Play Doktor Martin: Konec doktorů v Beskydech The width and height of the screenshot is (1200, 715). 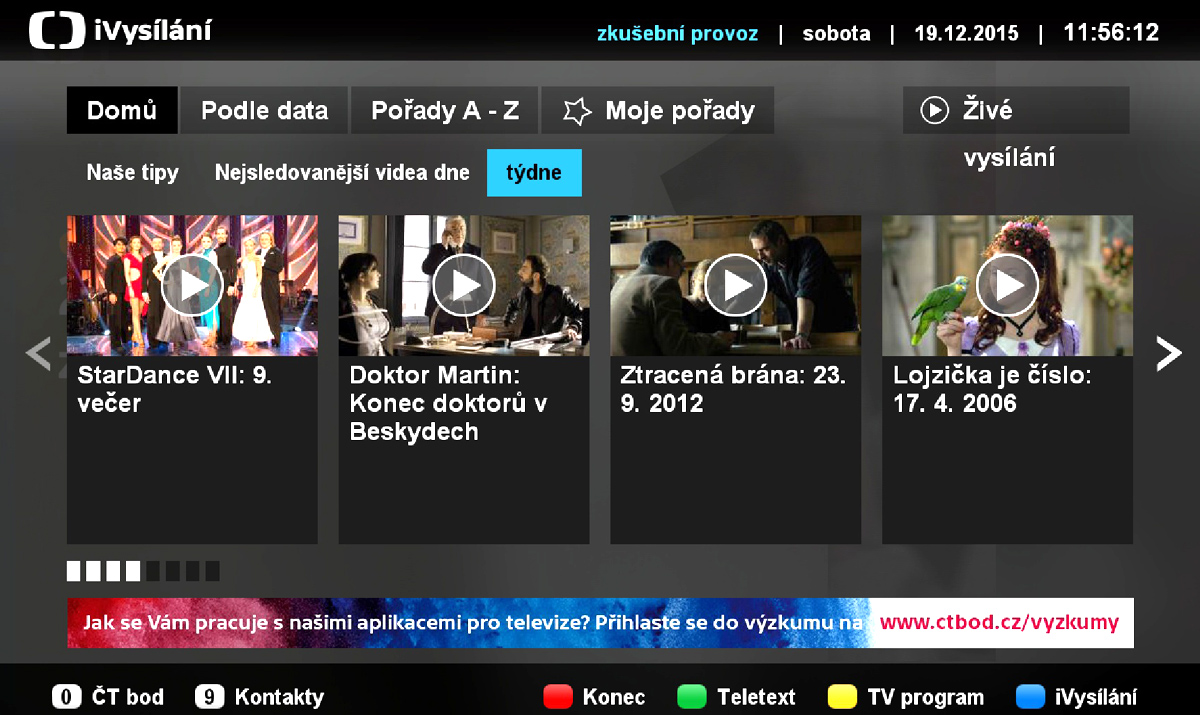pos(465,285)
